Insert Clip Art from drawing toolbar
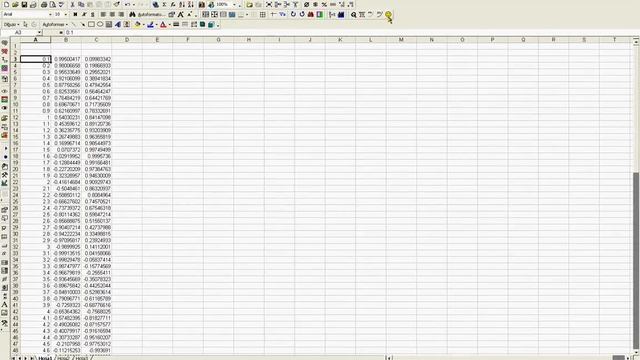Image resolution: width=640 pixels, height=360 pixels. [127, 24]
